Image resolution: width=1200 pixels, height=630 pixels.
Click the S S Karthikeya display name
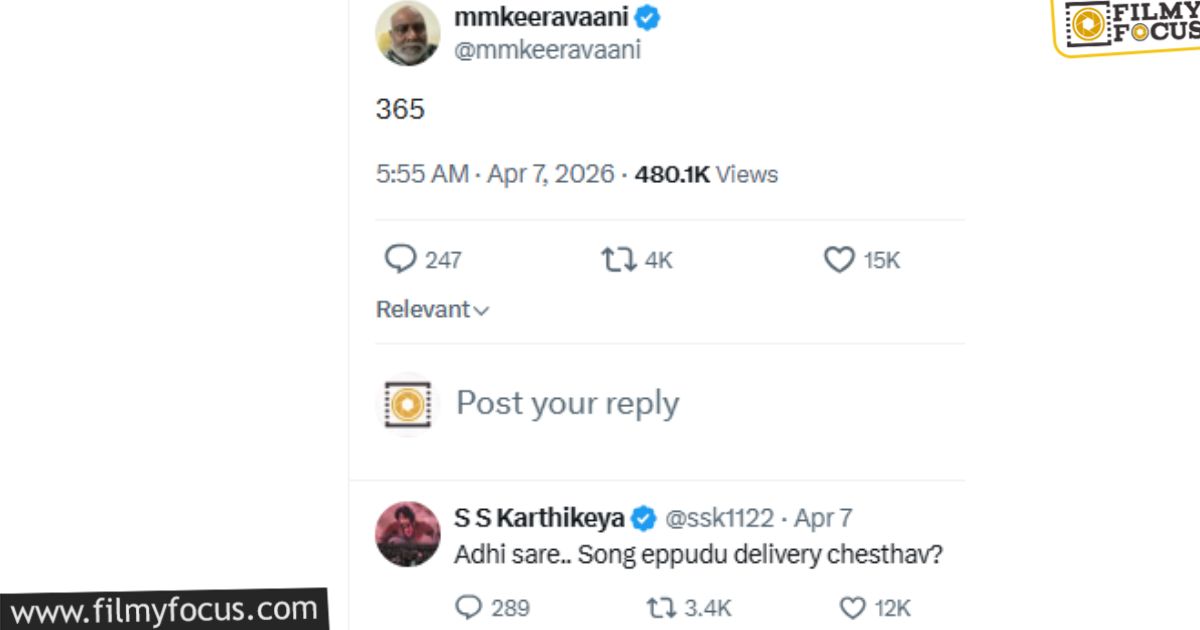(539, 518)
